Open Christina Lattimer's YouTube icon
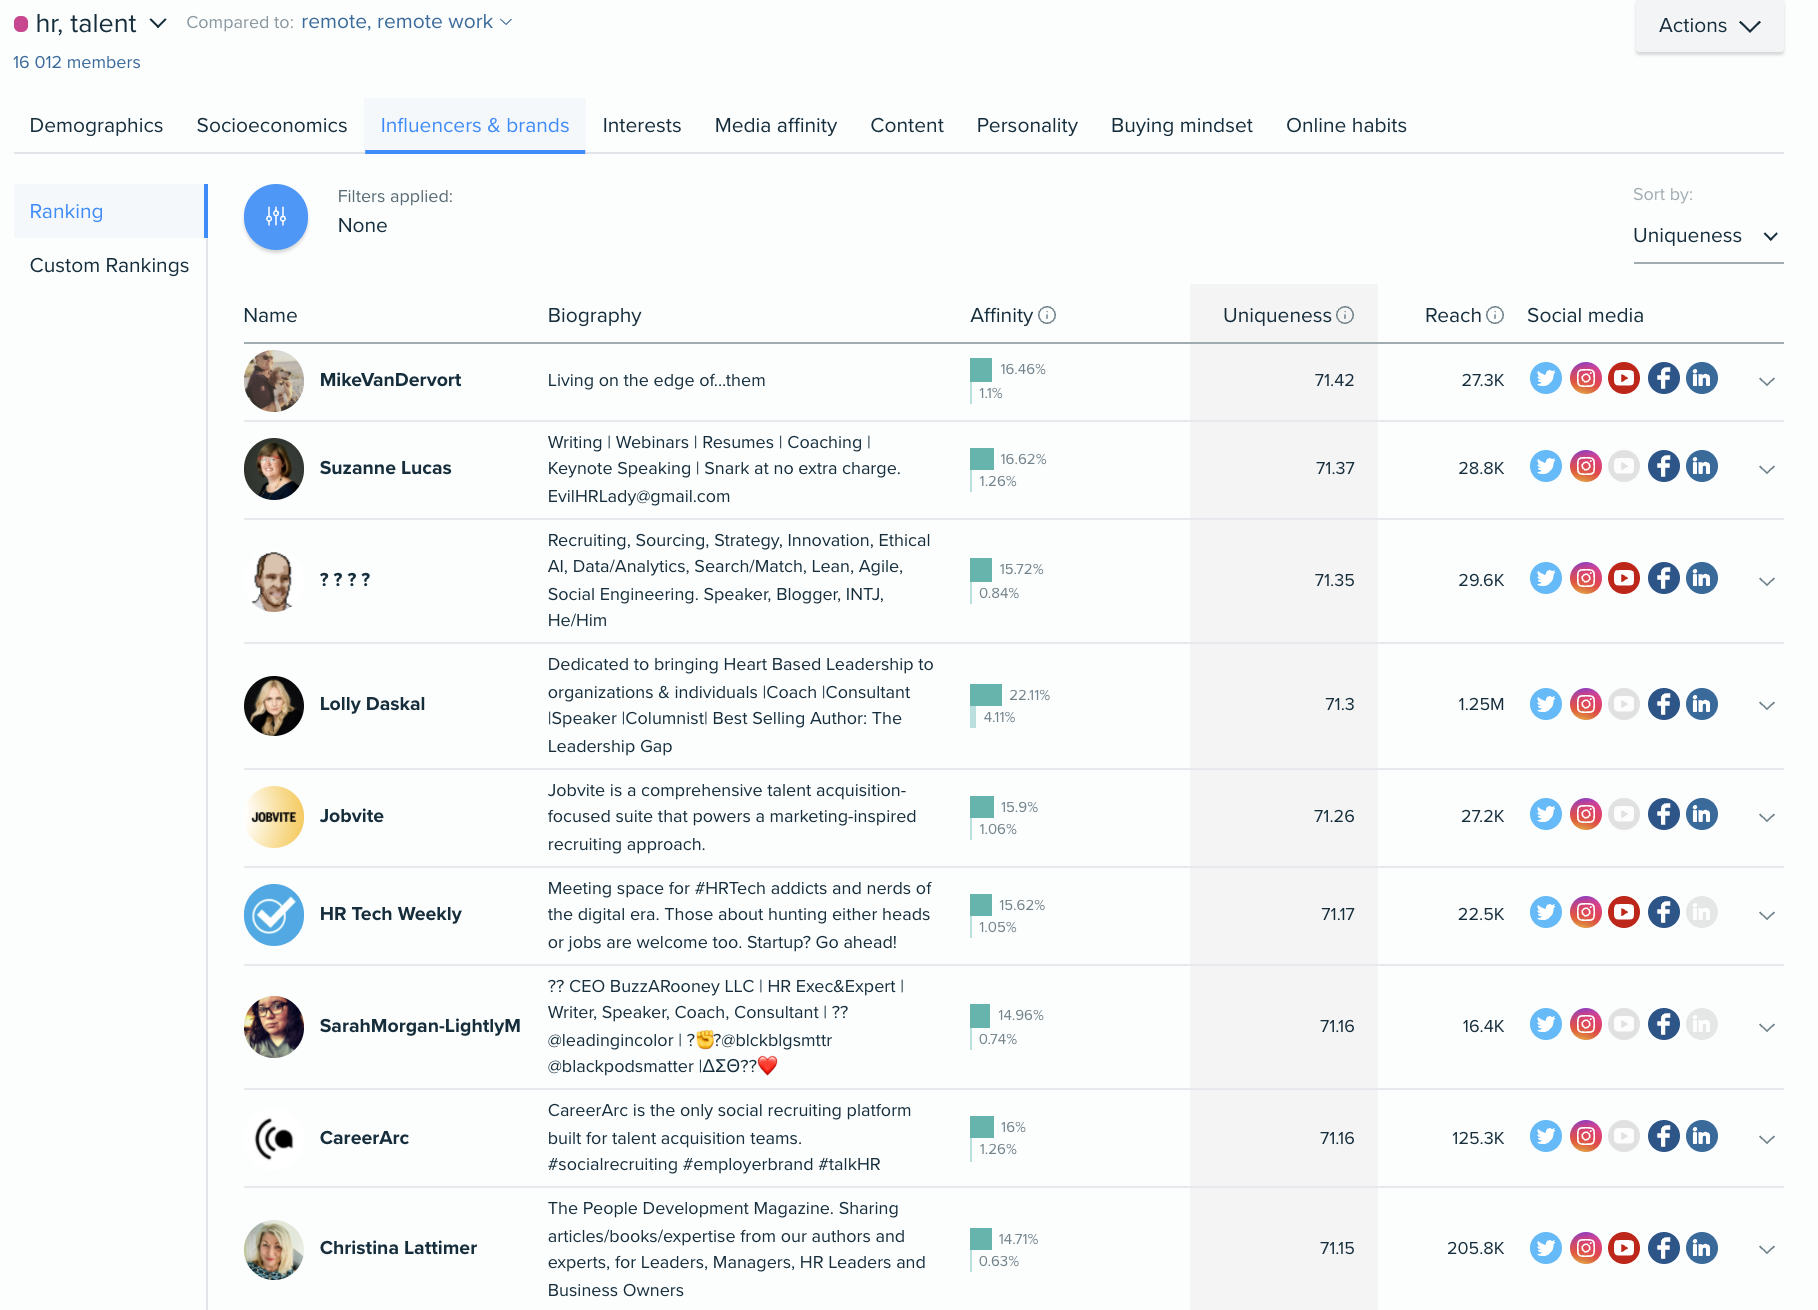Viewport: 1818px width, 1310px height. click(1624, 1249)
